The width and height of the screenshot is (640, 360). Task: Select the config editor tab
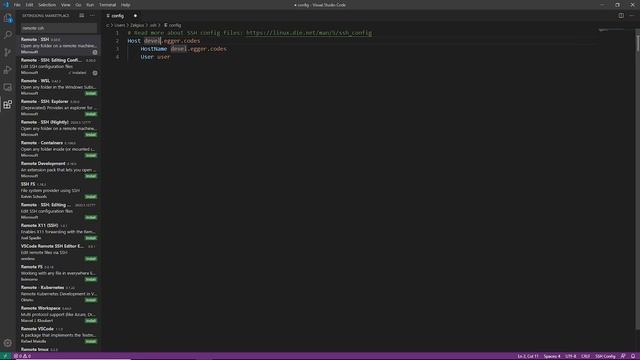[x=122, y=16]
